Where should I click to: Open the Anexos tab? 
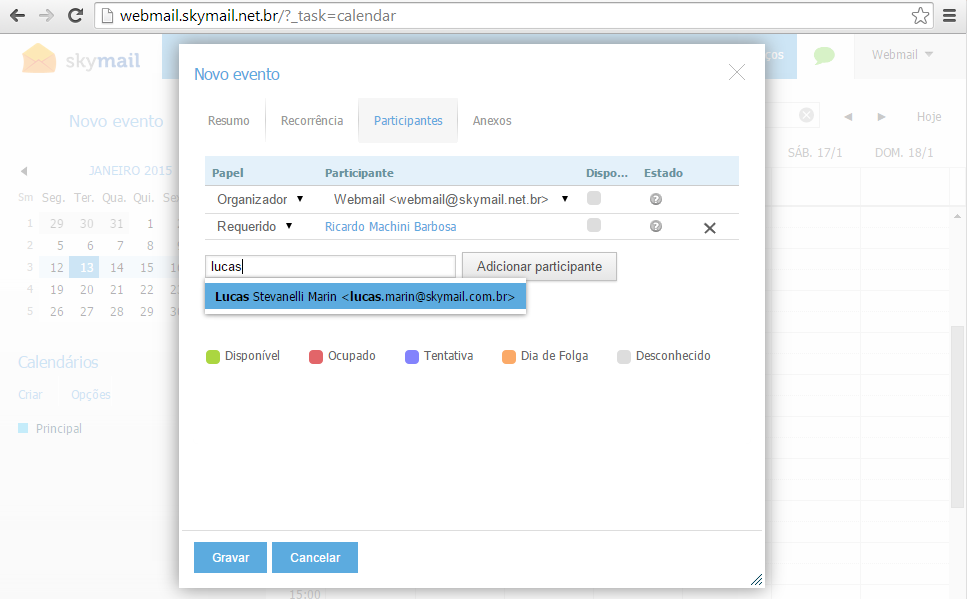[492, 120]
